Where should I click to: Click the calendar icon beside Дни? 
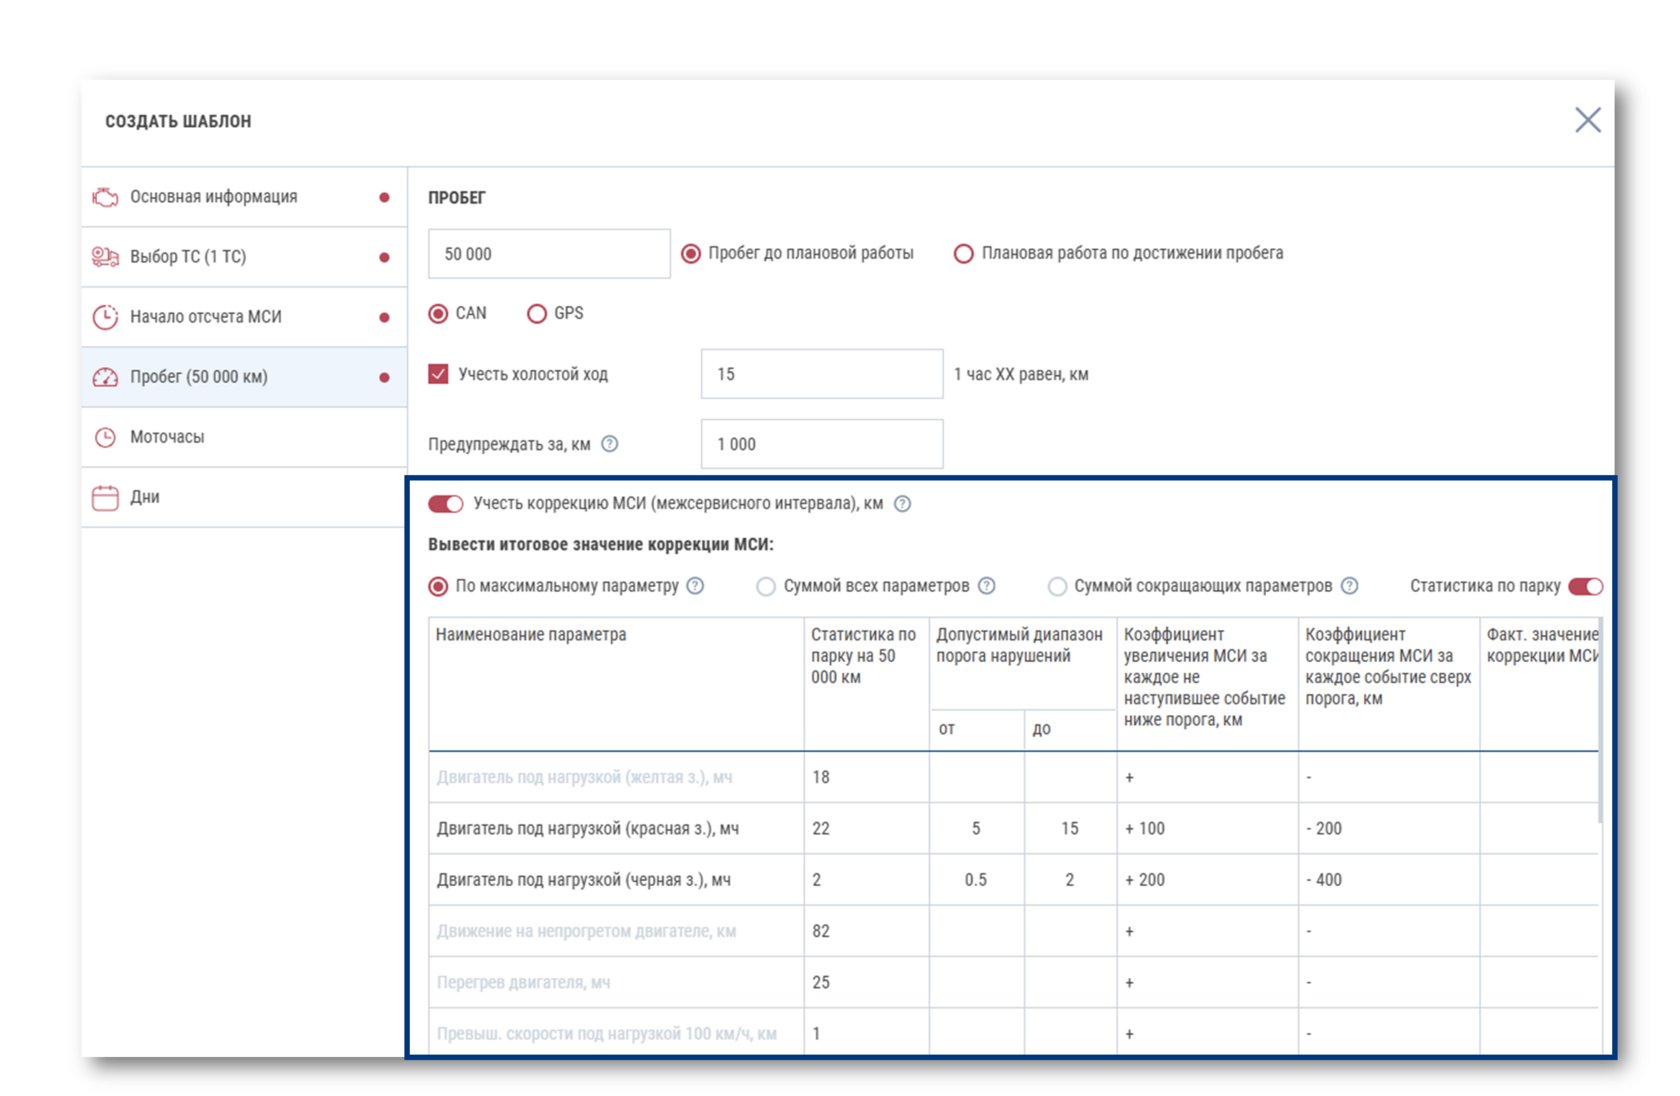pos(105,497)
